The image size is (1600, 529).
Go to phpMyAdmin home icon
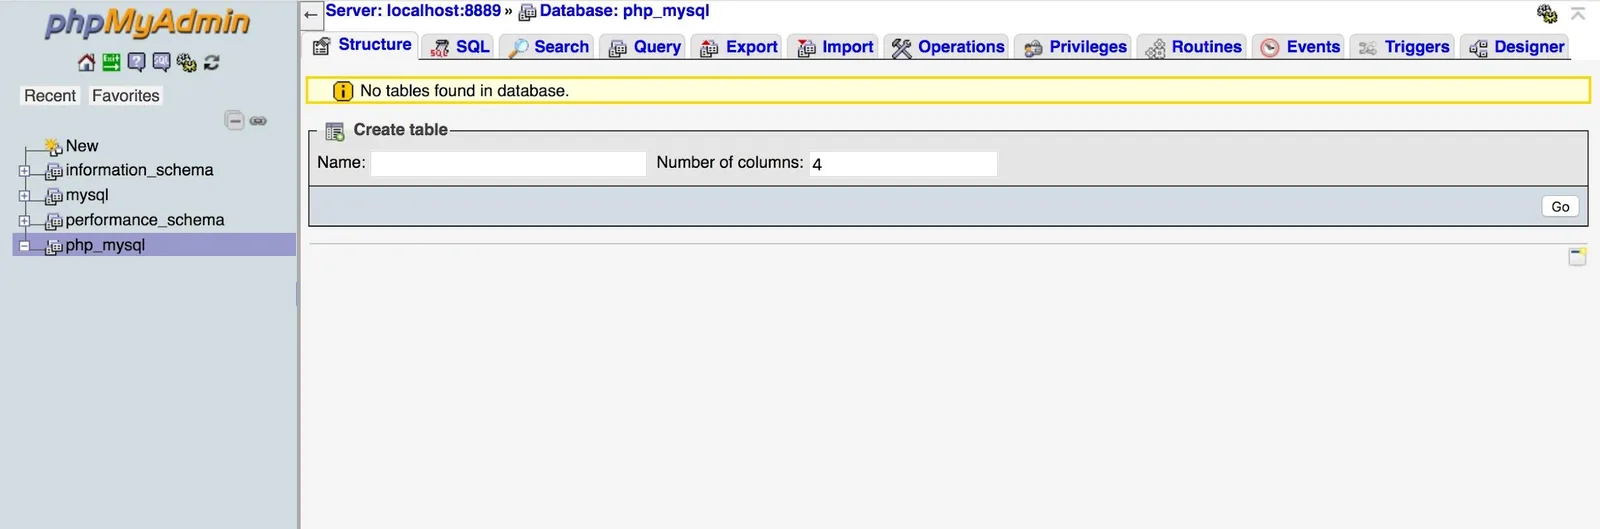click(87, 62)
